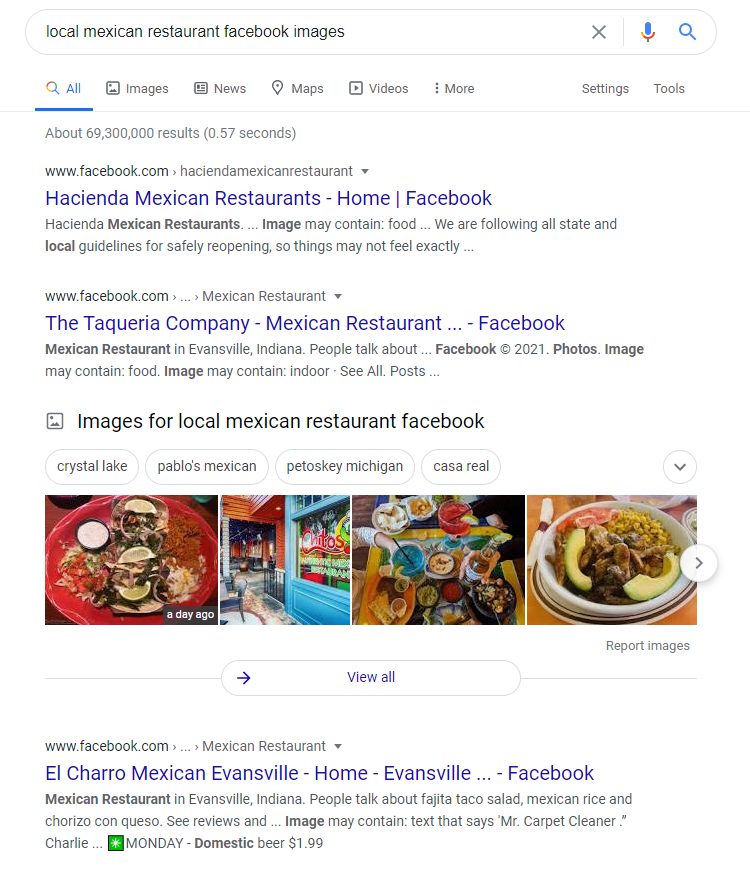The height and width of the screenshot is (869, 750).
Task: Click View all images button
Action: pyautogui.click(x=371, y=677)
